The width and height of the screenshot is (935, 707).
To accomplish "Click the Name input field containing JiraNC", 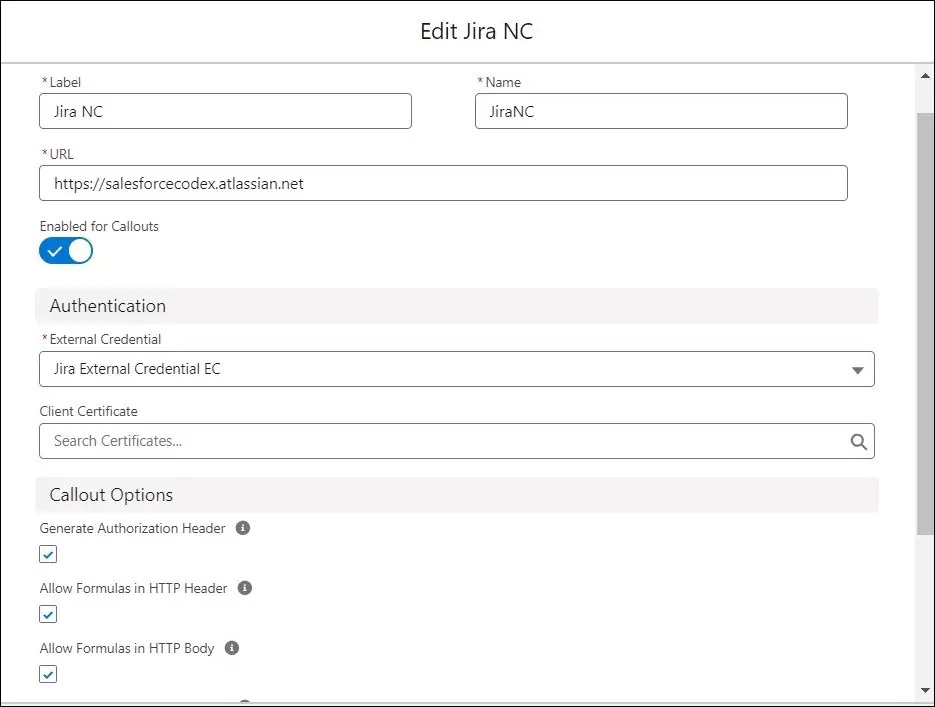I will click(661, 111).
